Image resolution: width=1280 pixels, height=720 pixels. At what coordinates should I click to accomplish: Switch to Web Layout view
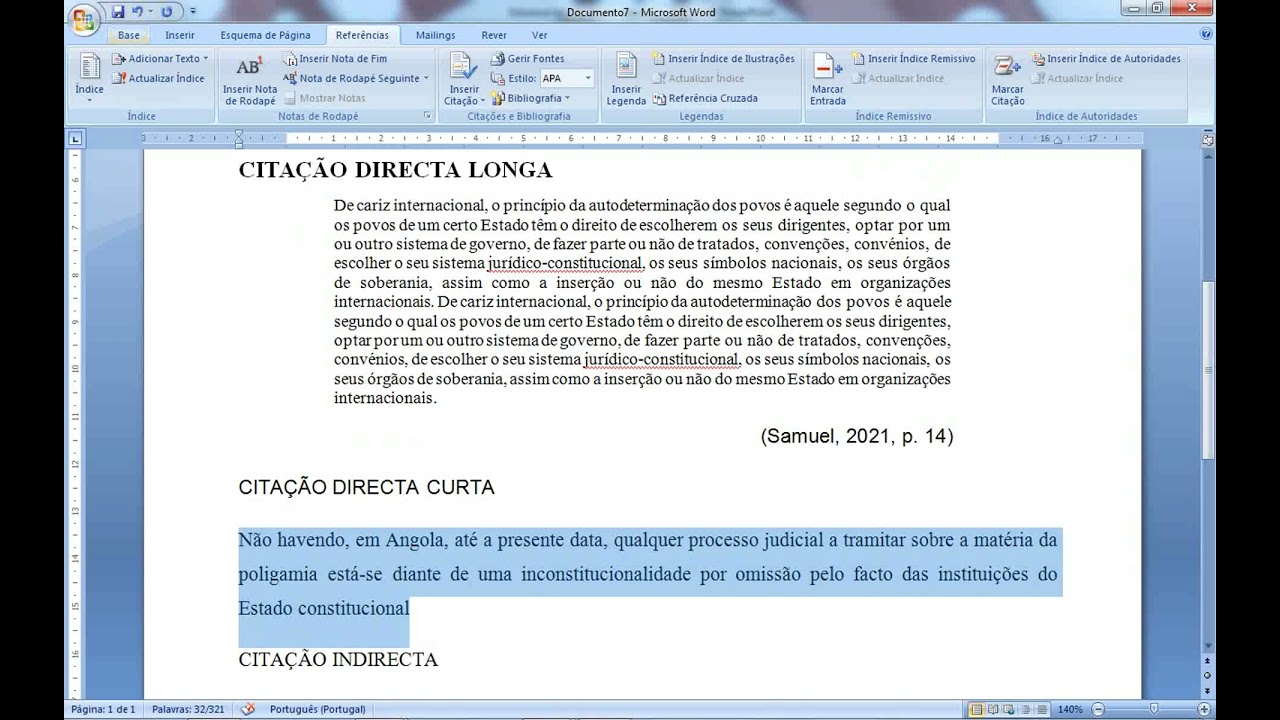(x=1008, y=710)
